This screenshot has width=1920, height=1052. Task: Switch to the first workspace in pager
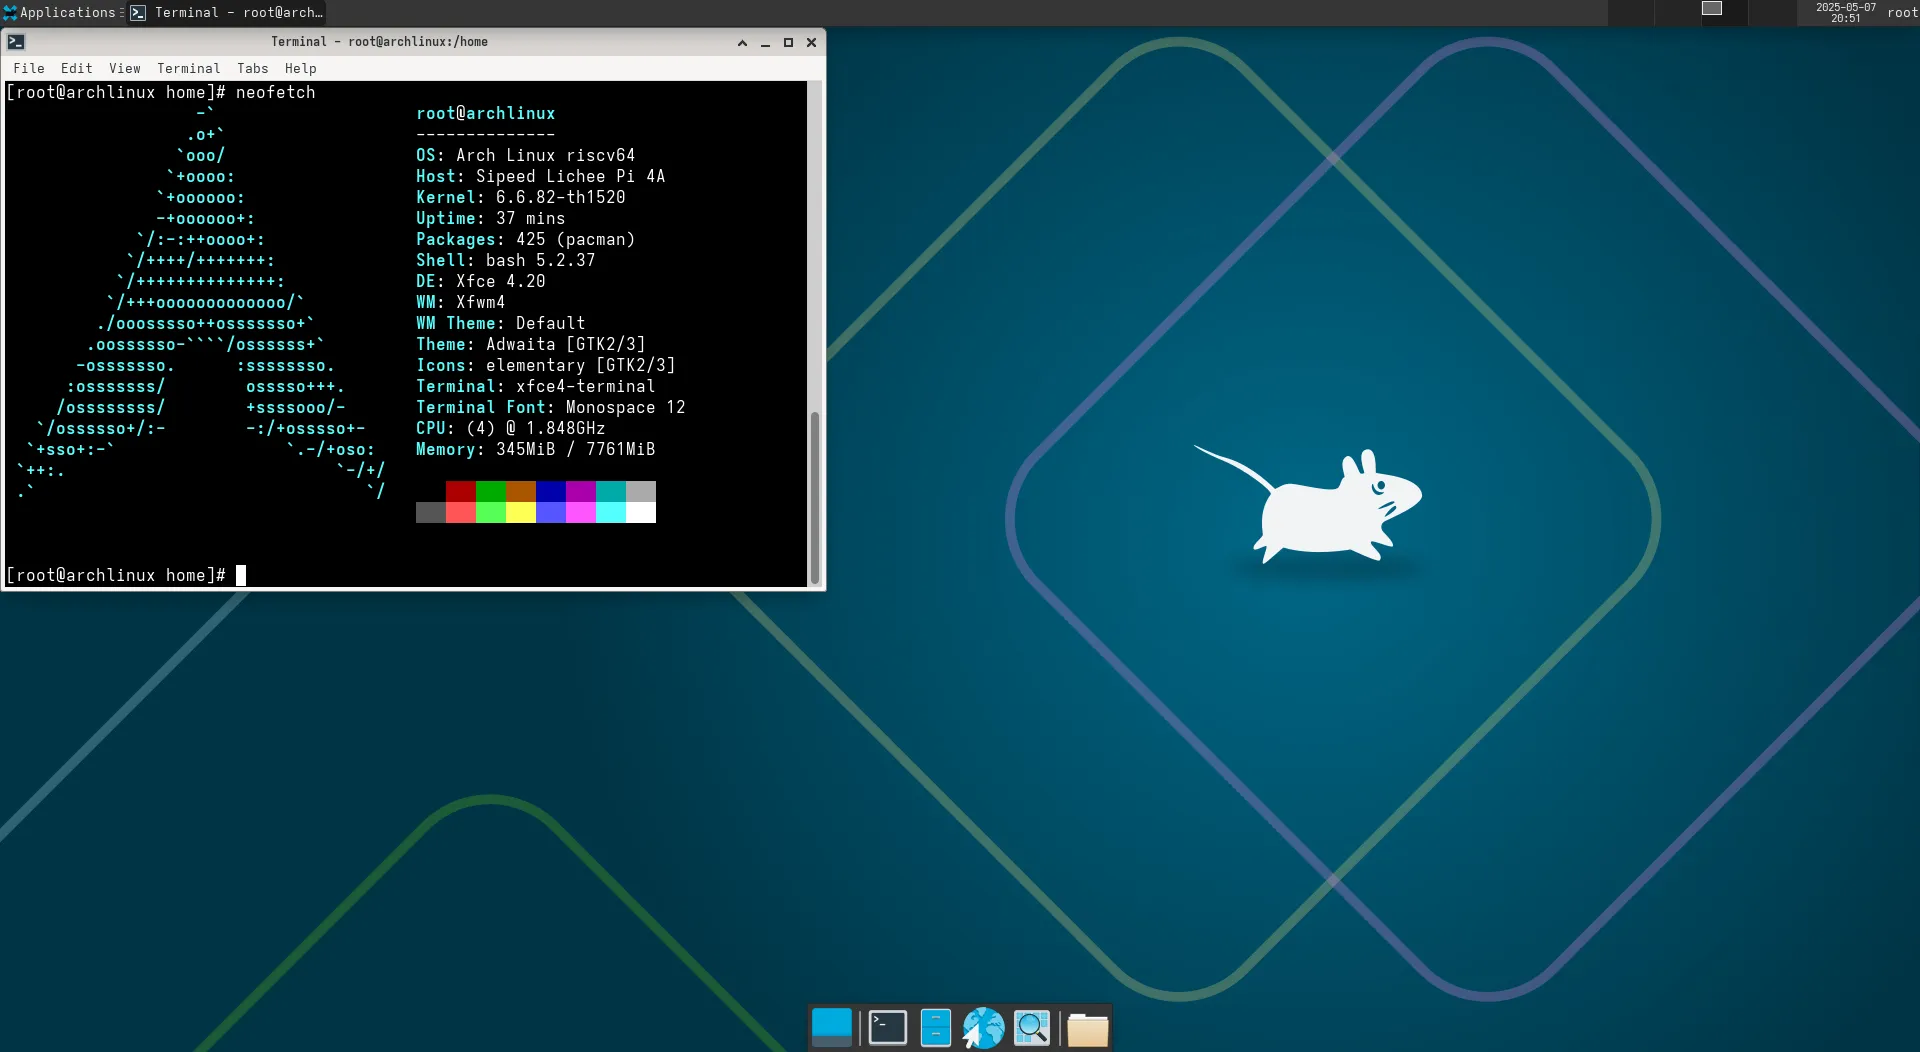[x=1631, y=13]
